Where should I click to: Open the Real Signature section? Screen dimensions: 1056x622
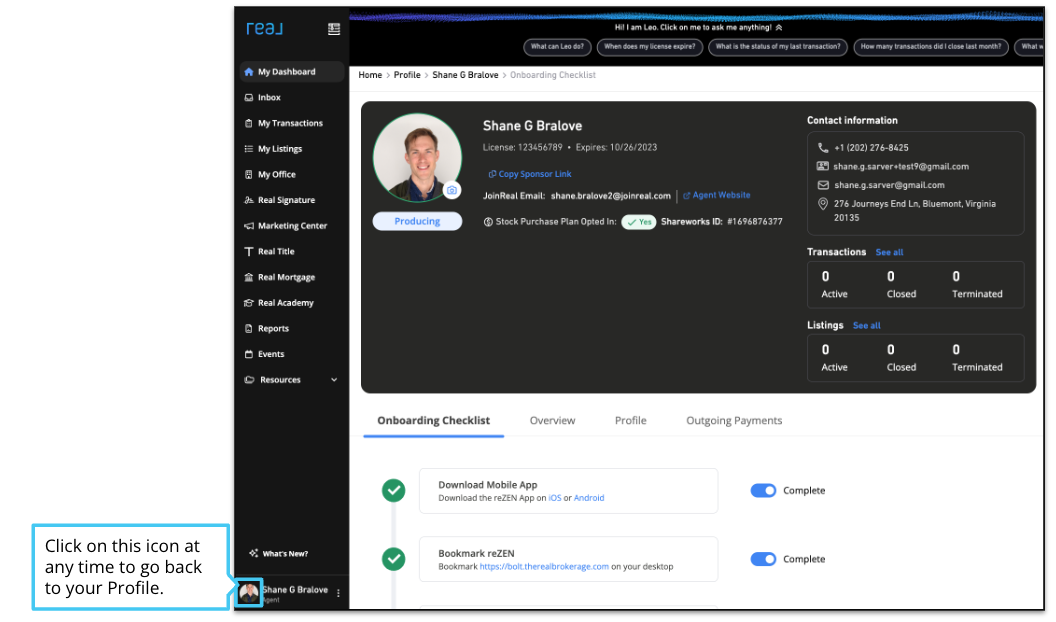click(x=286, y=200)
